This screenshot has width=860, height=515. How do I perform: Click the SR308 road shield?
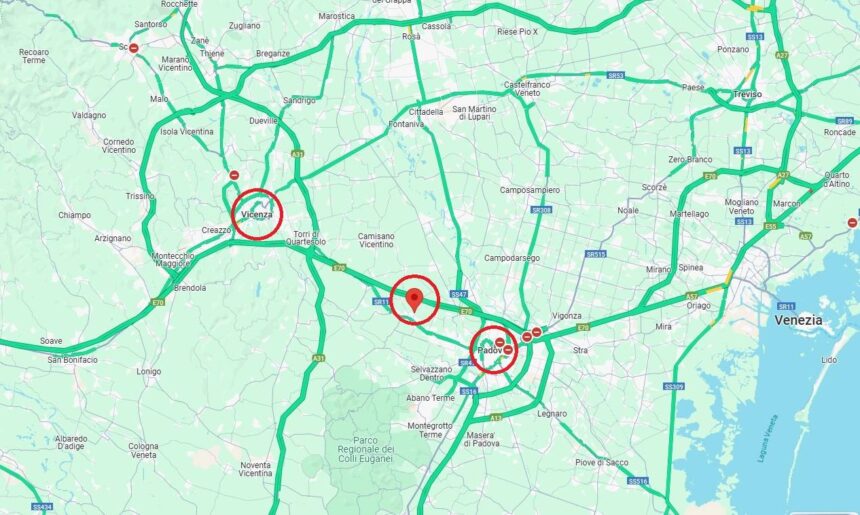[541, 210]
